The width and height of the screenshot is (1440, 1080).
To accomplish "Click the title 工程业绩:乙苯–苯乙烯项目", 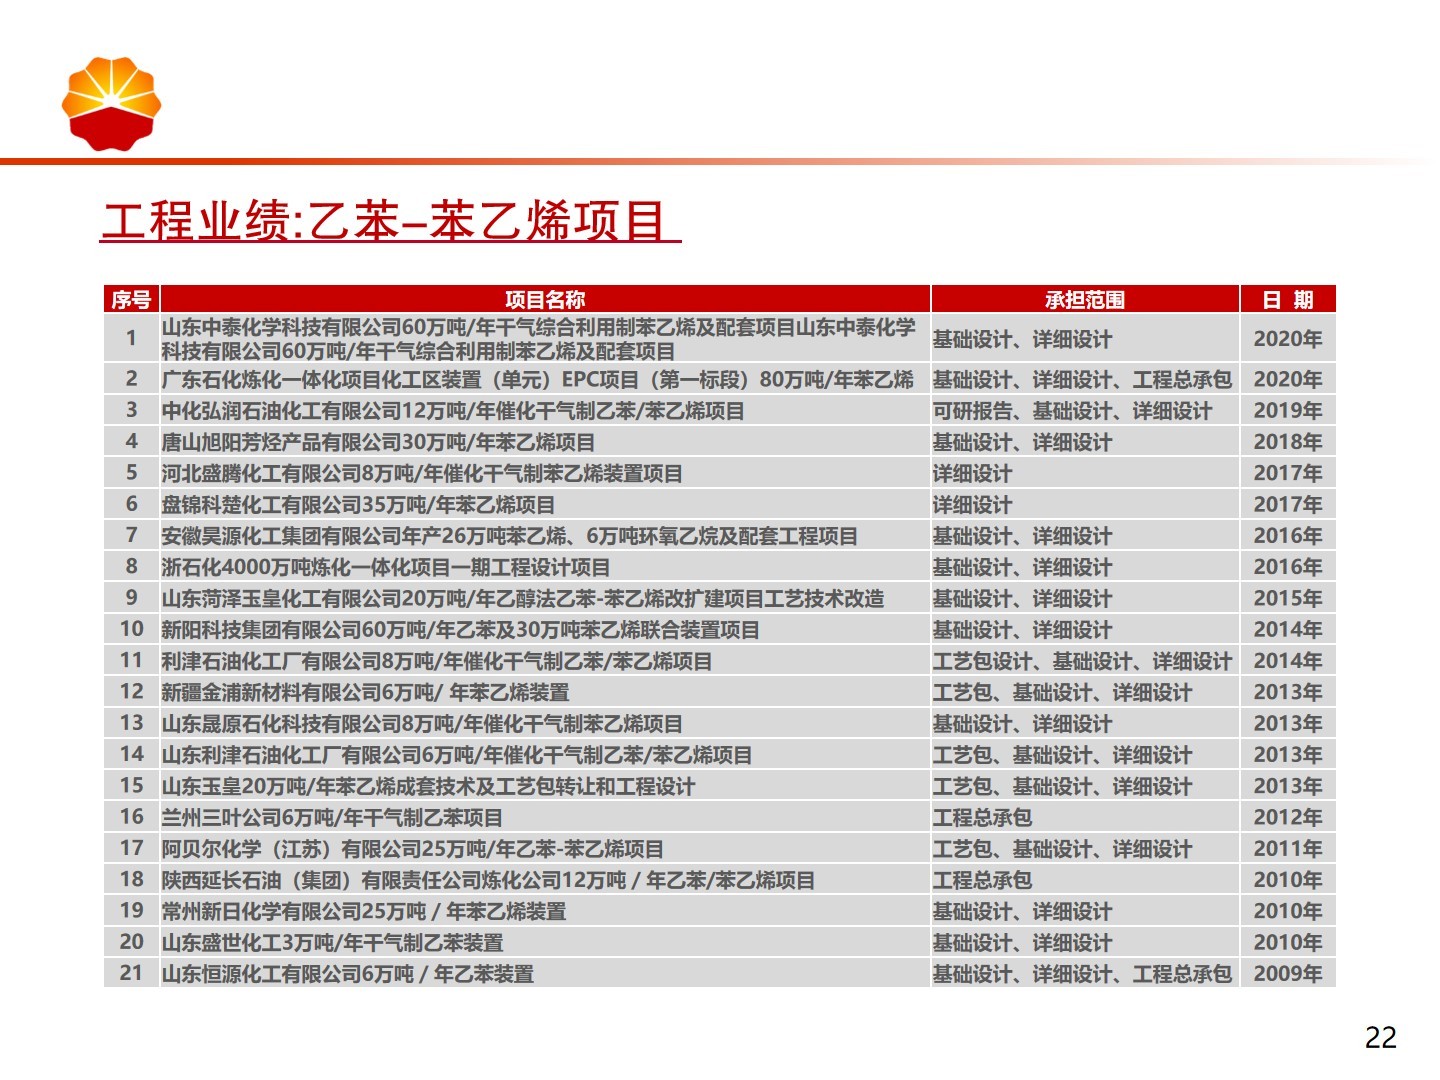I will click(390, 220).
